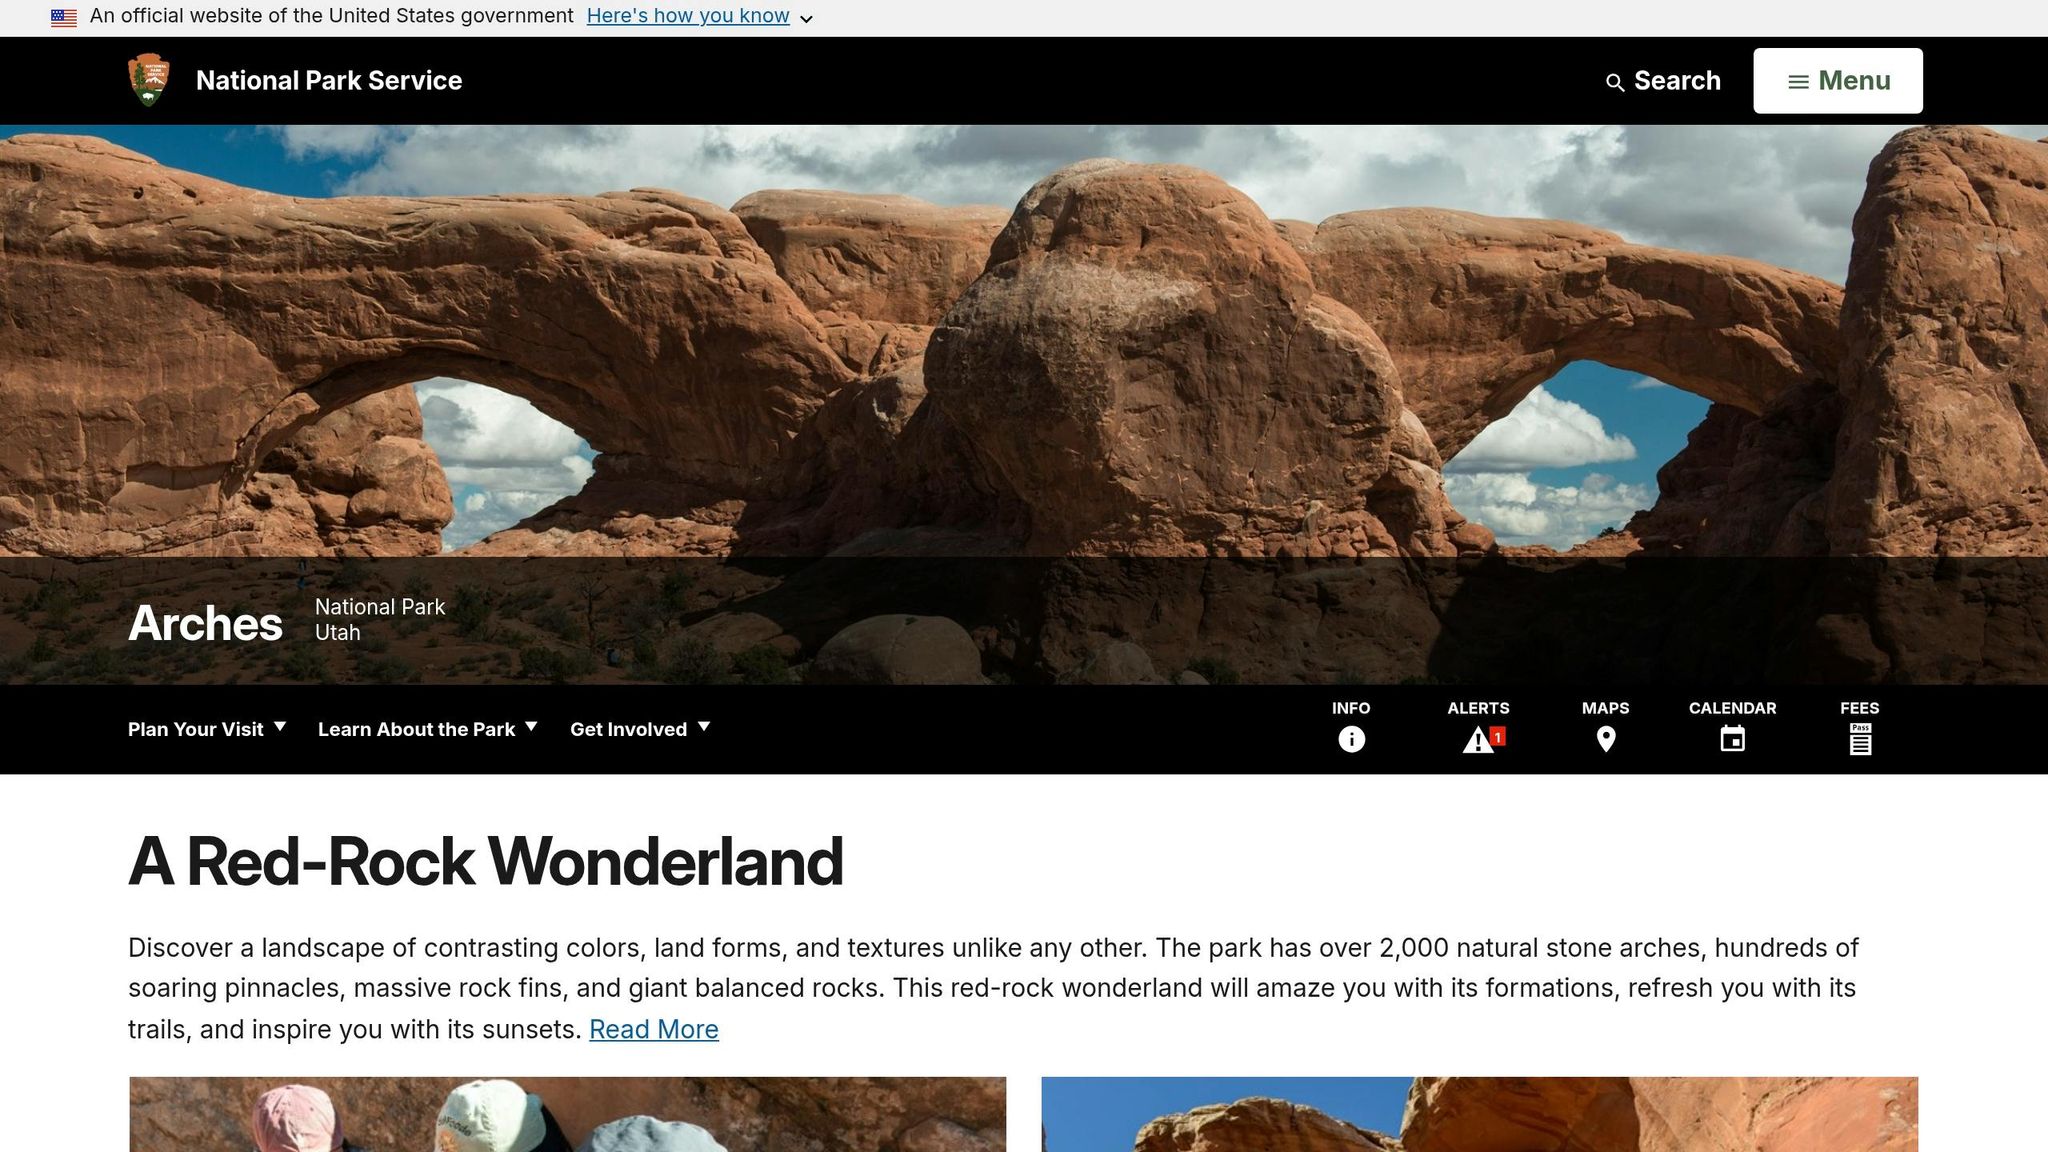Screen dimensions: 2048x1152
Task: Click the Arches park title
Action: pyautogui.click(x=205, y=623)
